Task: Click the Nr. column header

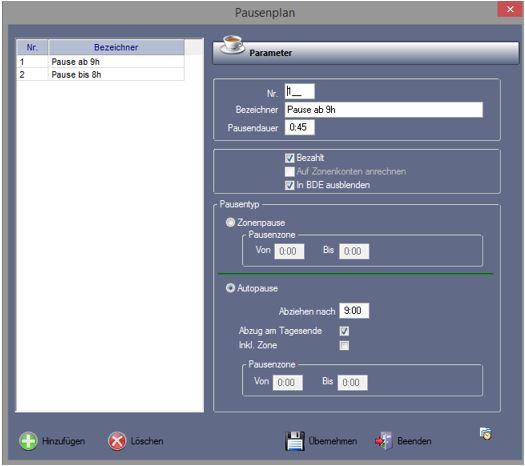Action: click(x=32, y=47)
